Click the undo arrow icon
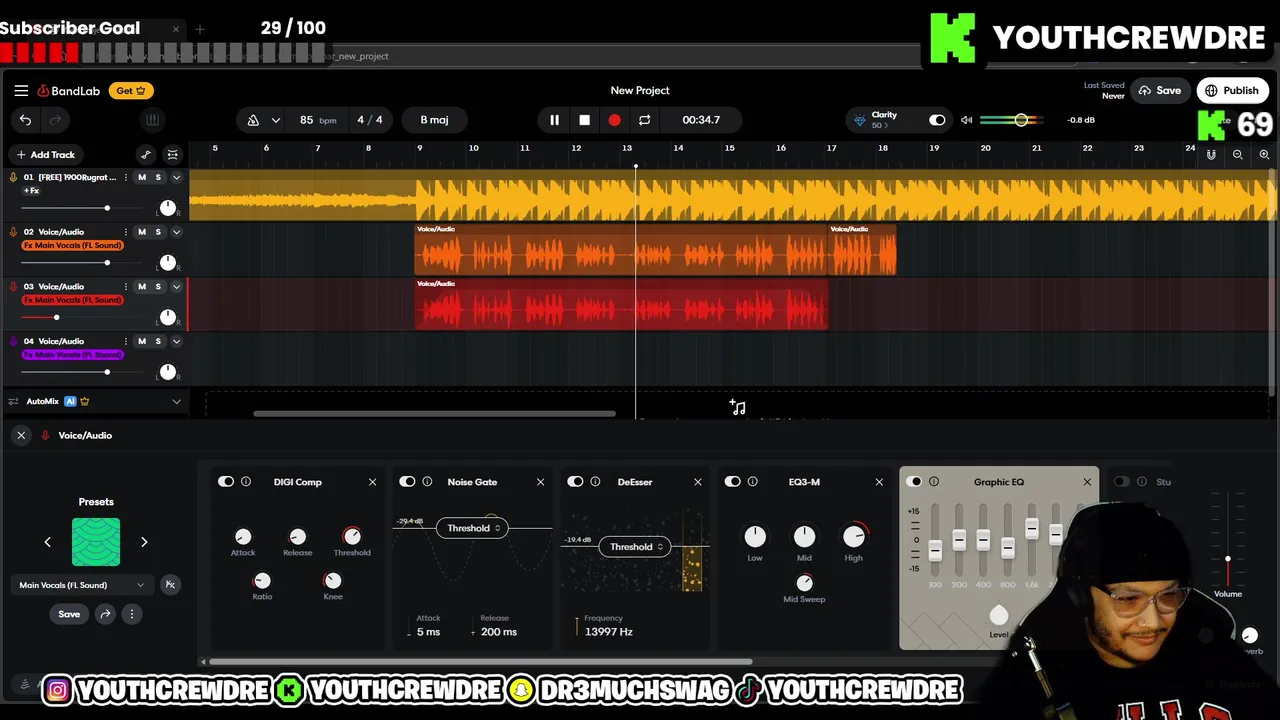The image size is (1280, 720). click(25, 120)
